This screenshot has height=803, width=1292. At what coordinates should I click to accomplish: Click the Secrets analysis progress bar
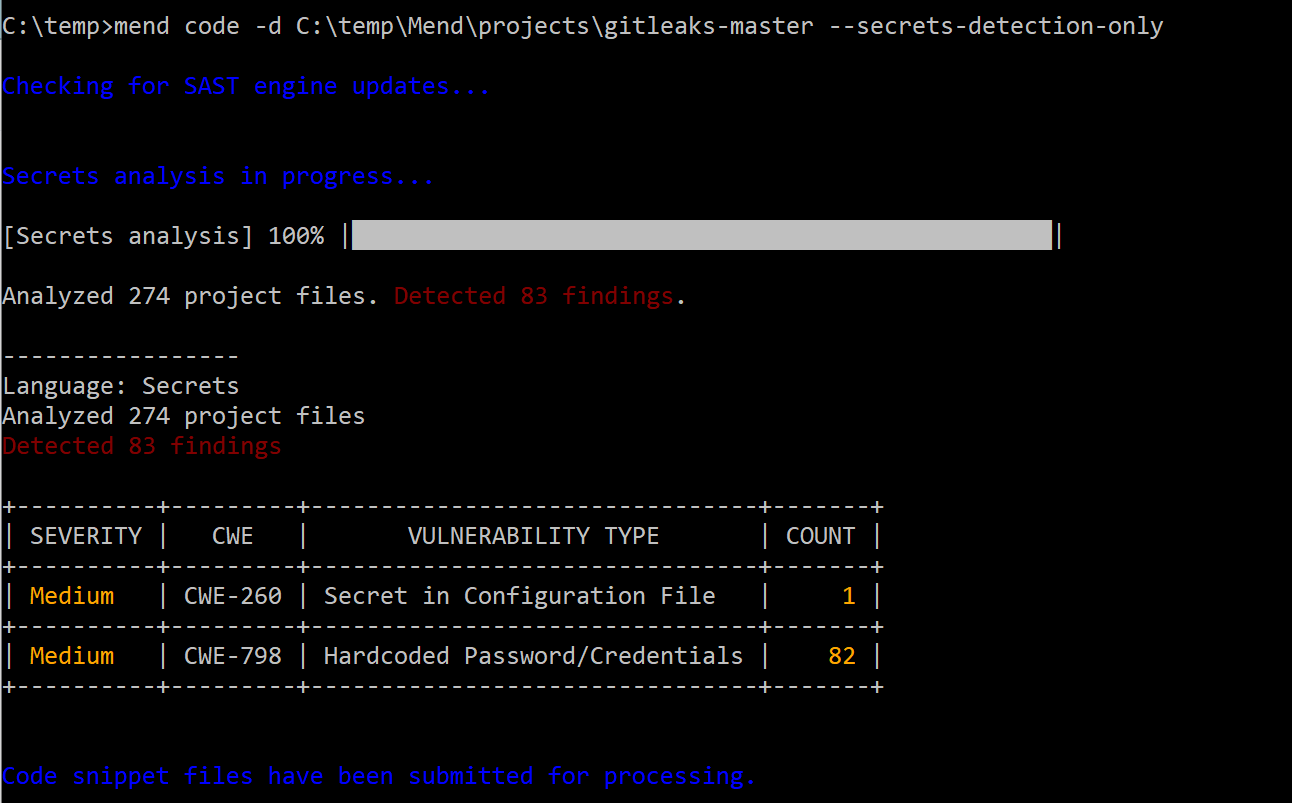pos(701,236)
